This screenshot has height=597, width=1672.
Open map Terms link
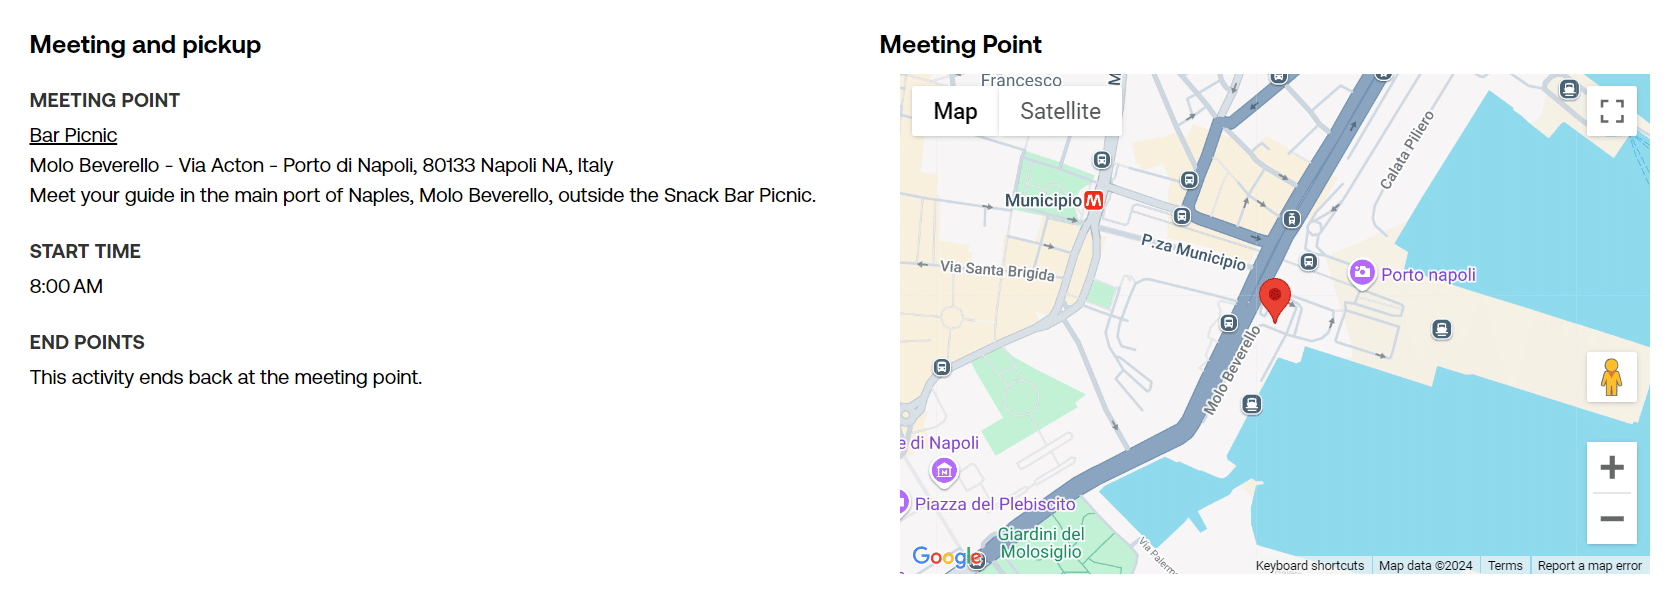click(x=1505, y=566)
